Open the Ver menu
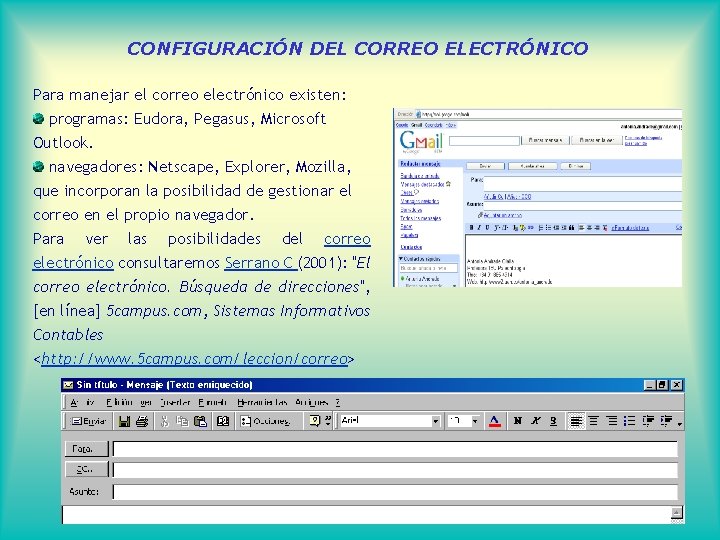The height and width of the screenshot is (540, 720). (146, 402)
